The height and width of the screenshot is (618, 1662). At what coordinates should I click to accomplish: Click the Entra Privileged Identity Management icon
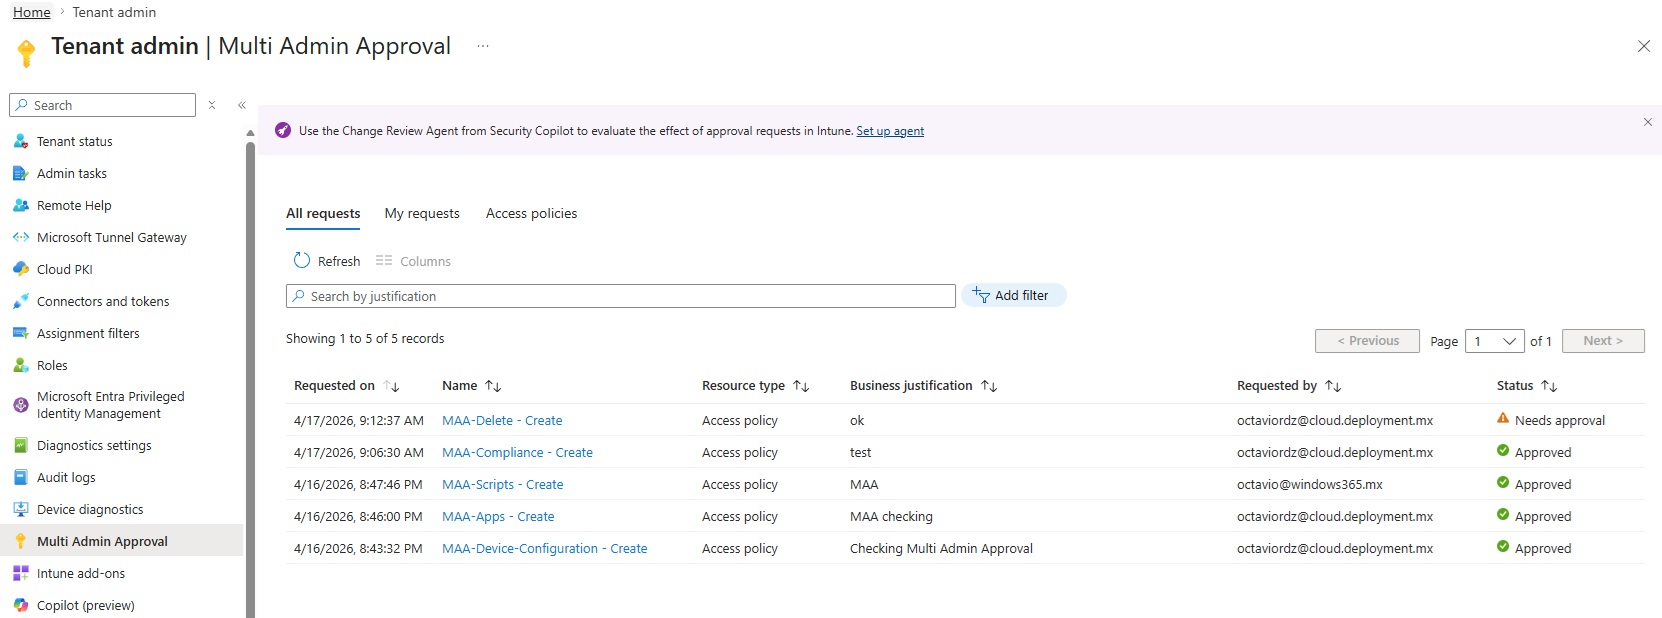click(x=21, y=405)
